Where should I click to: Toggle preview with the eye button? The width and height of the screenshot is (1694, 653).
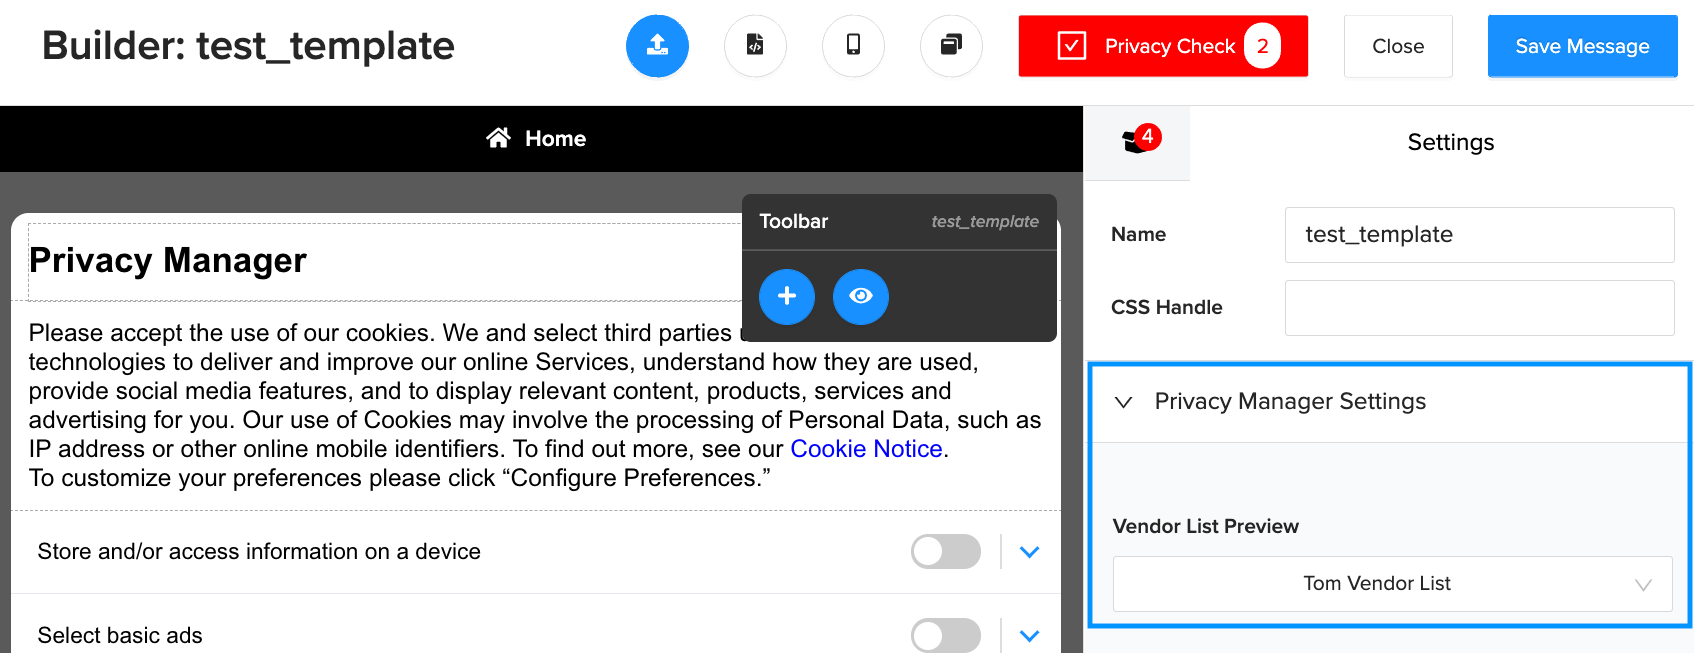click(x=861, y=296)
